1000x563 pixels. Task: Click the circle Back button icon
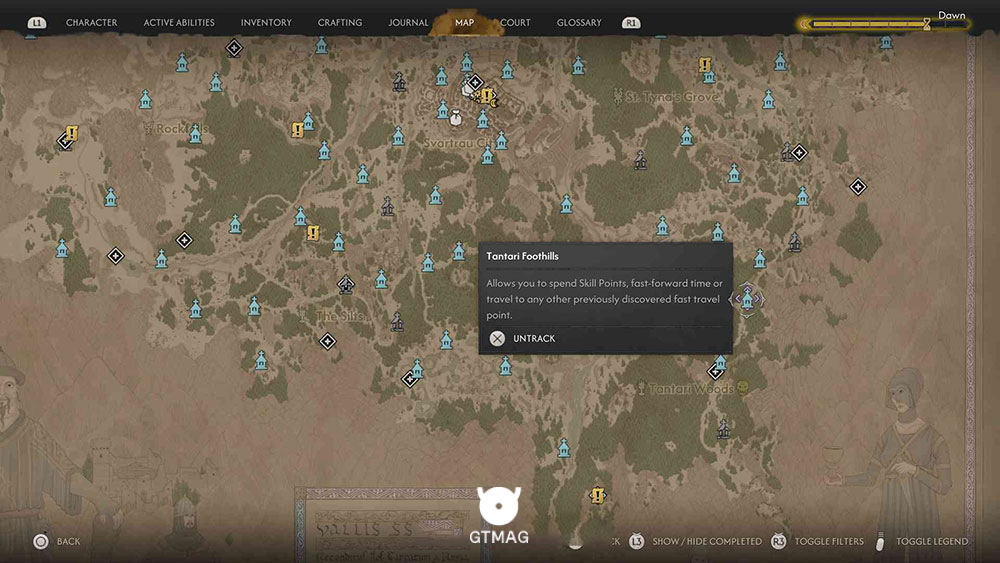point(41,541)
